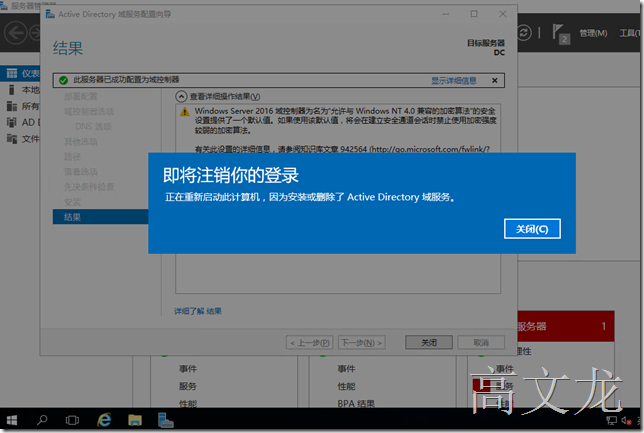Click the 取消 button in wizard
Viewport: 644px width, 433px height.
click(481, 342)
